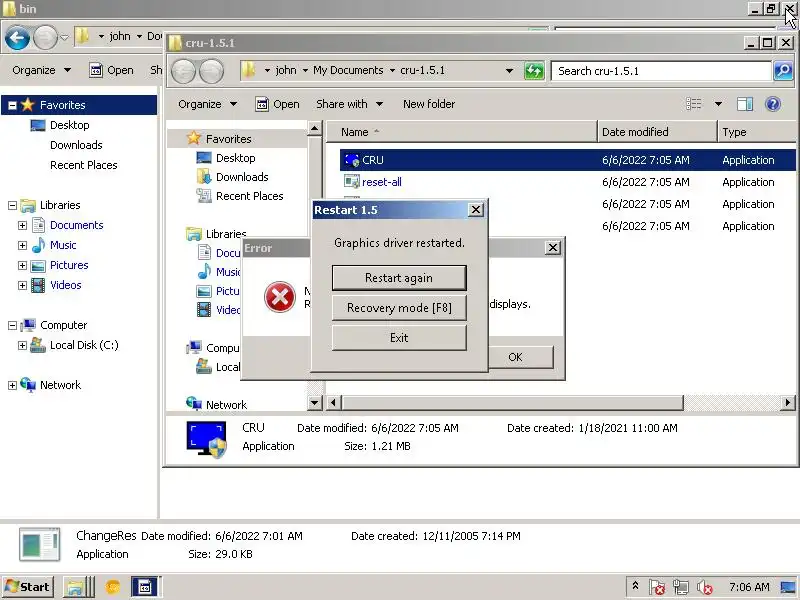Image resolution: width=800 pixels, height=600 pixels.
Task: Select Recent Places in cru-1.5.1 navigation pane
Action: [249, 196]
